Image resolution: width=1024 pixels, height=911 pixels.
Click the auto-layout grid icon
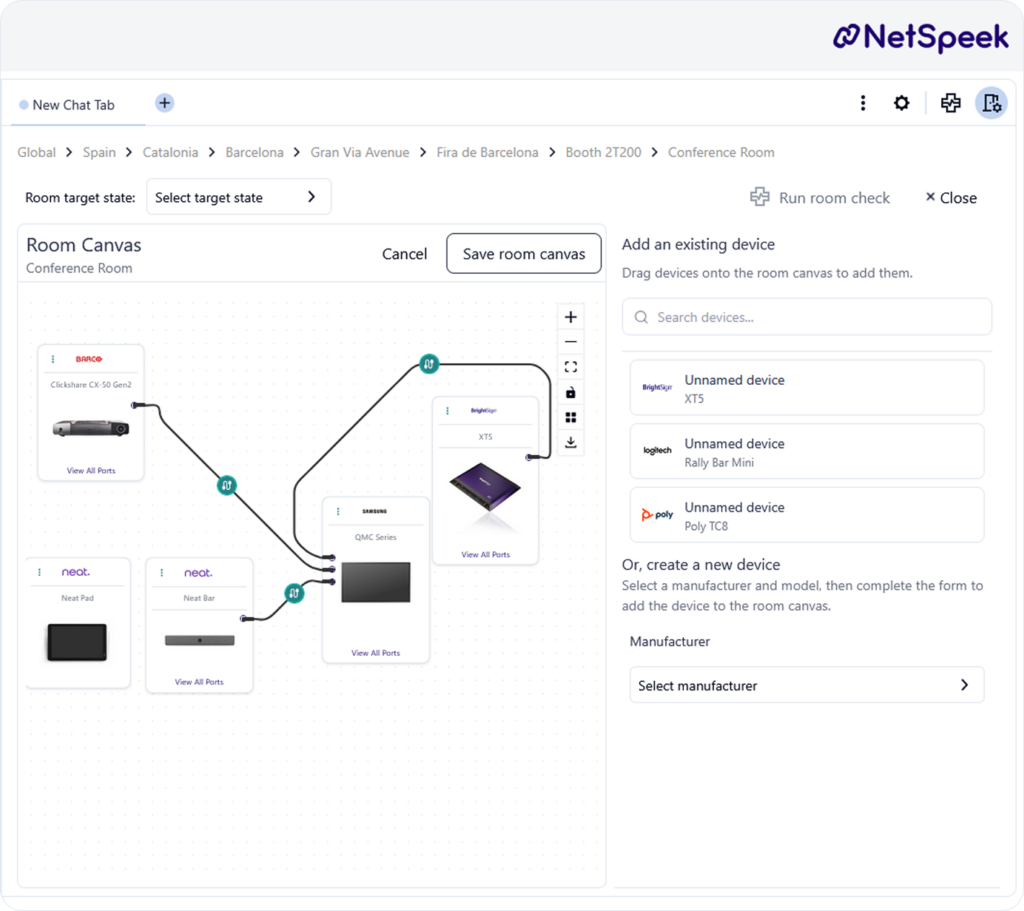[x=571, y=417]
